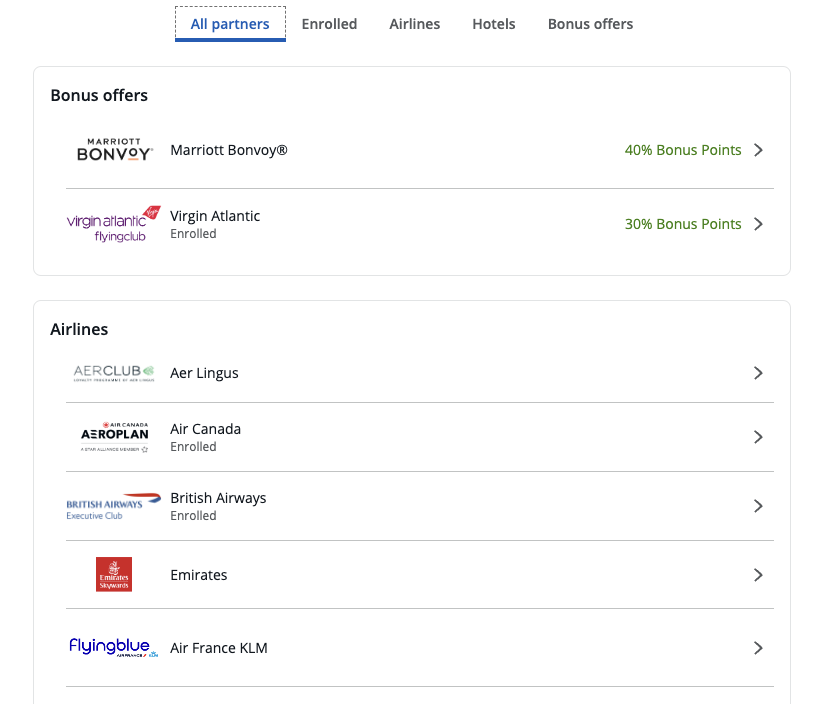Select the Aer Lingus AerClub logo

[x=114, y=373]
